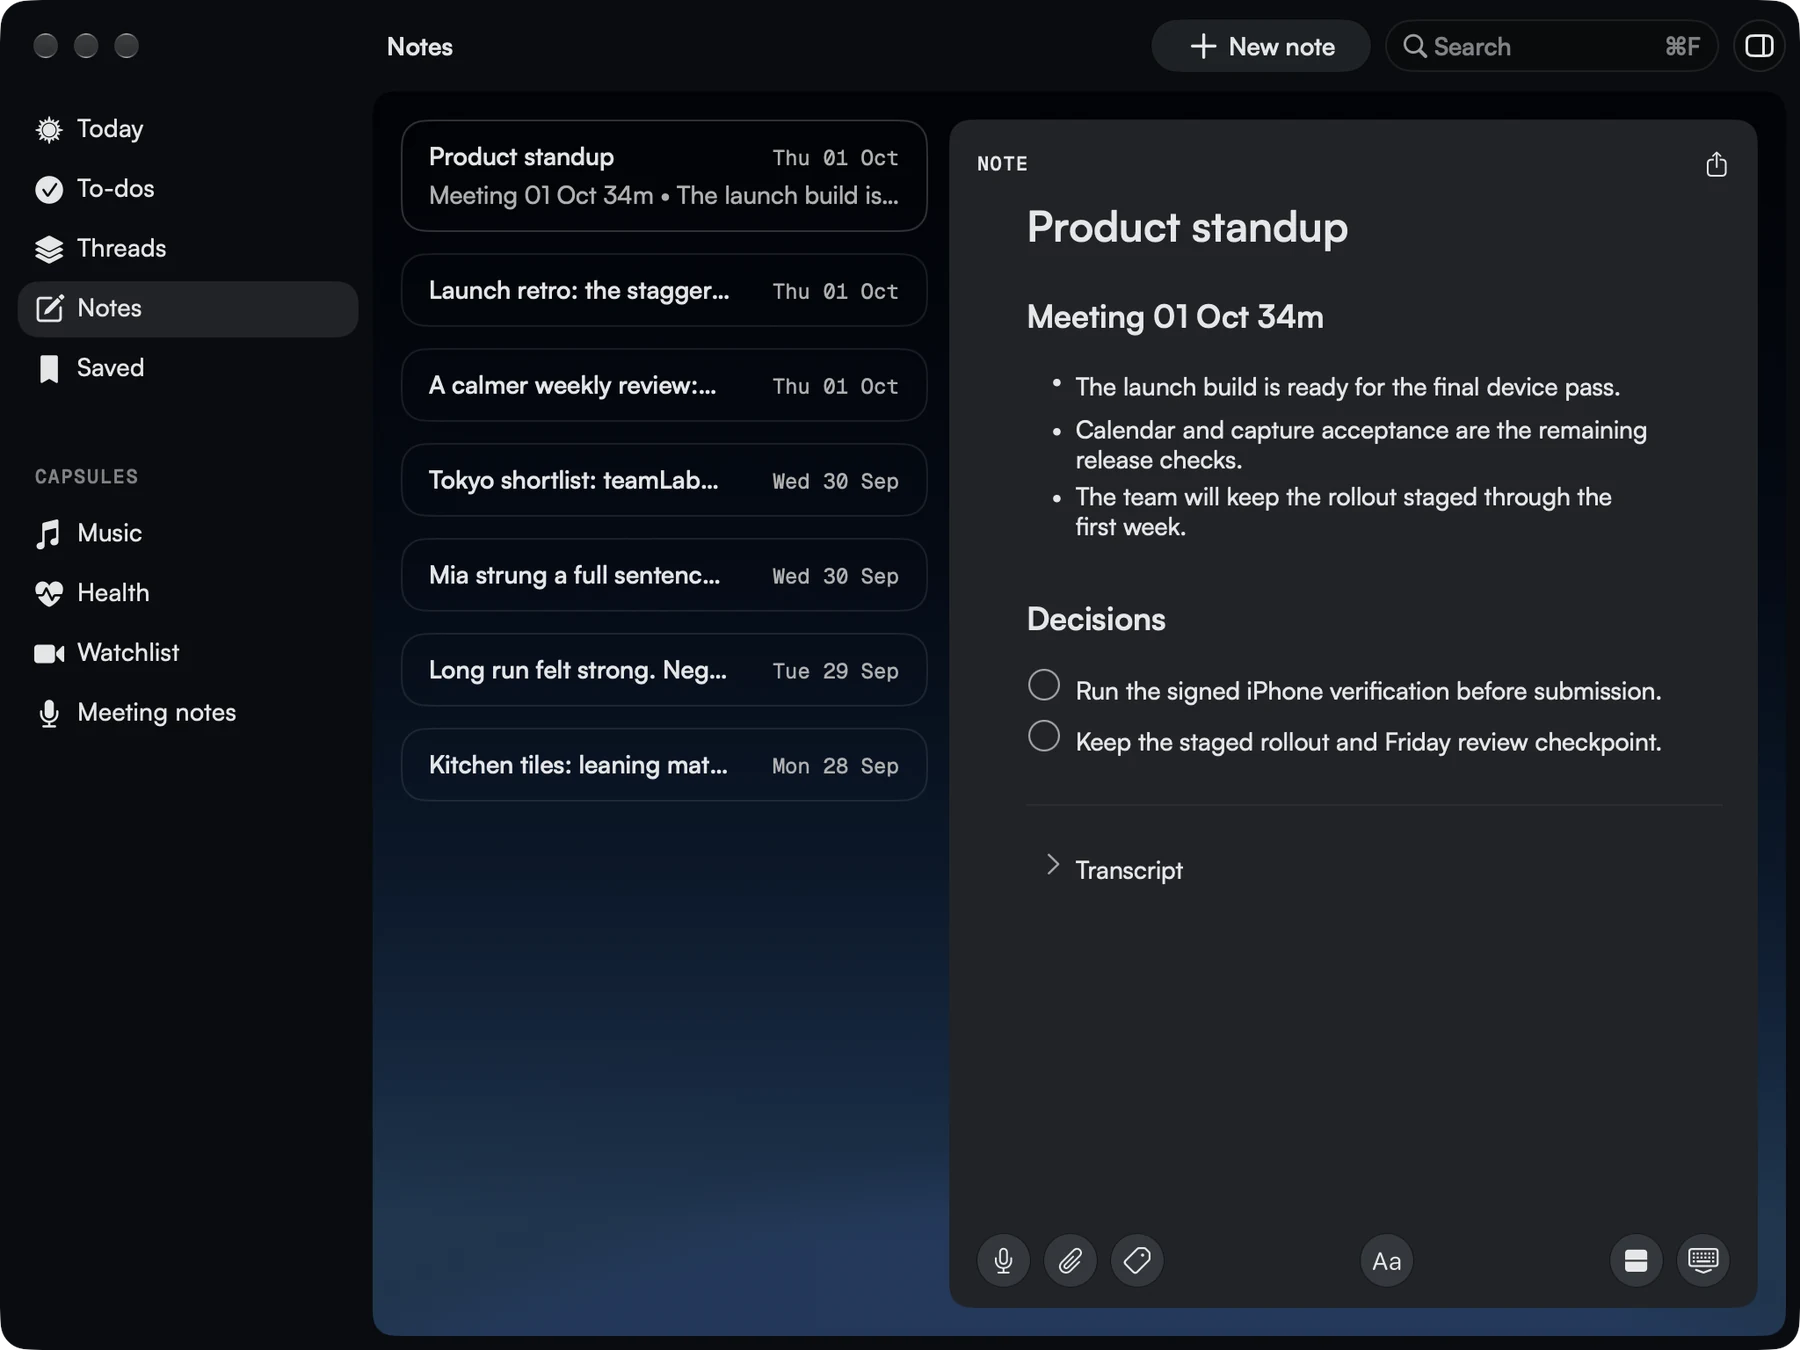
Task: Attach a file with paperclip icon
Action: pos(1070,1261)
